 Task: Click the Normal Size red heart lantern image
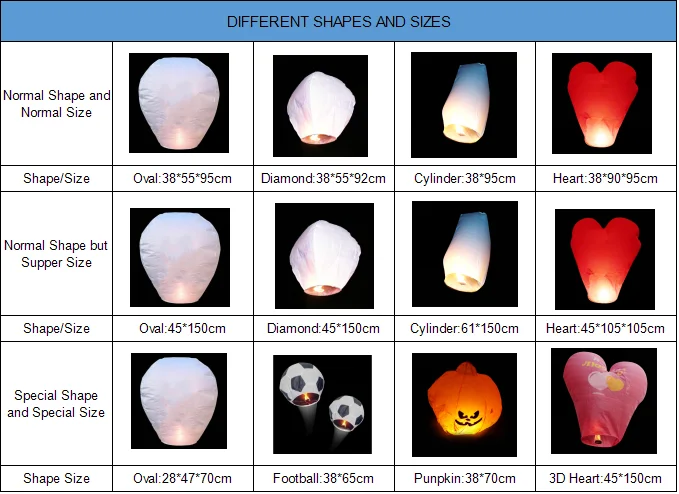pyautogui.click(x=602, y=103)
